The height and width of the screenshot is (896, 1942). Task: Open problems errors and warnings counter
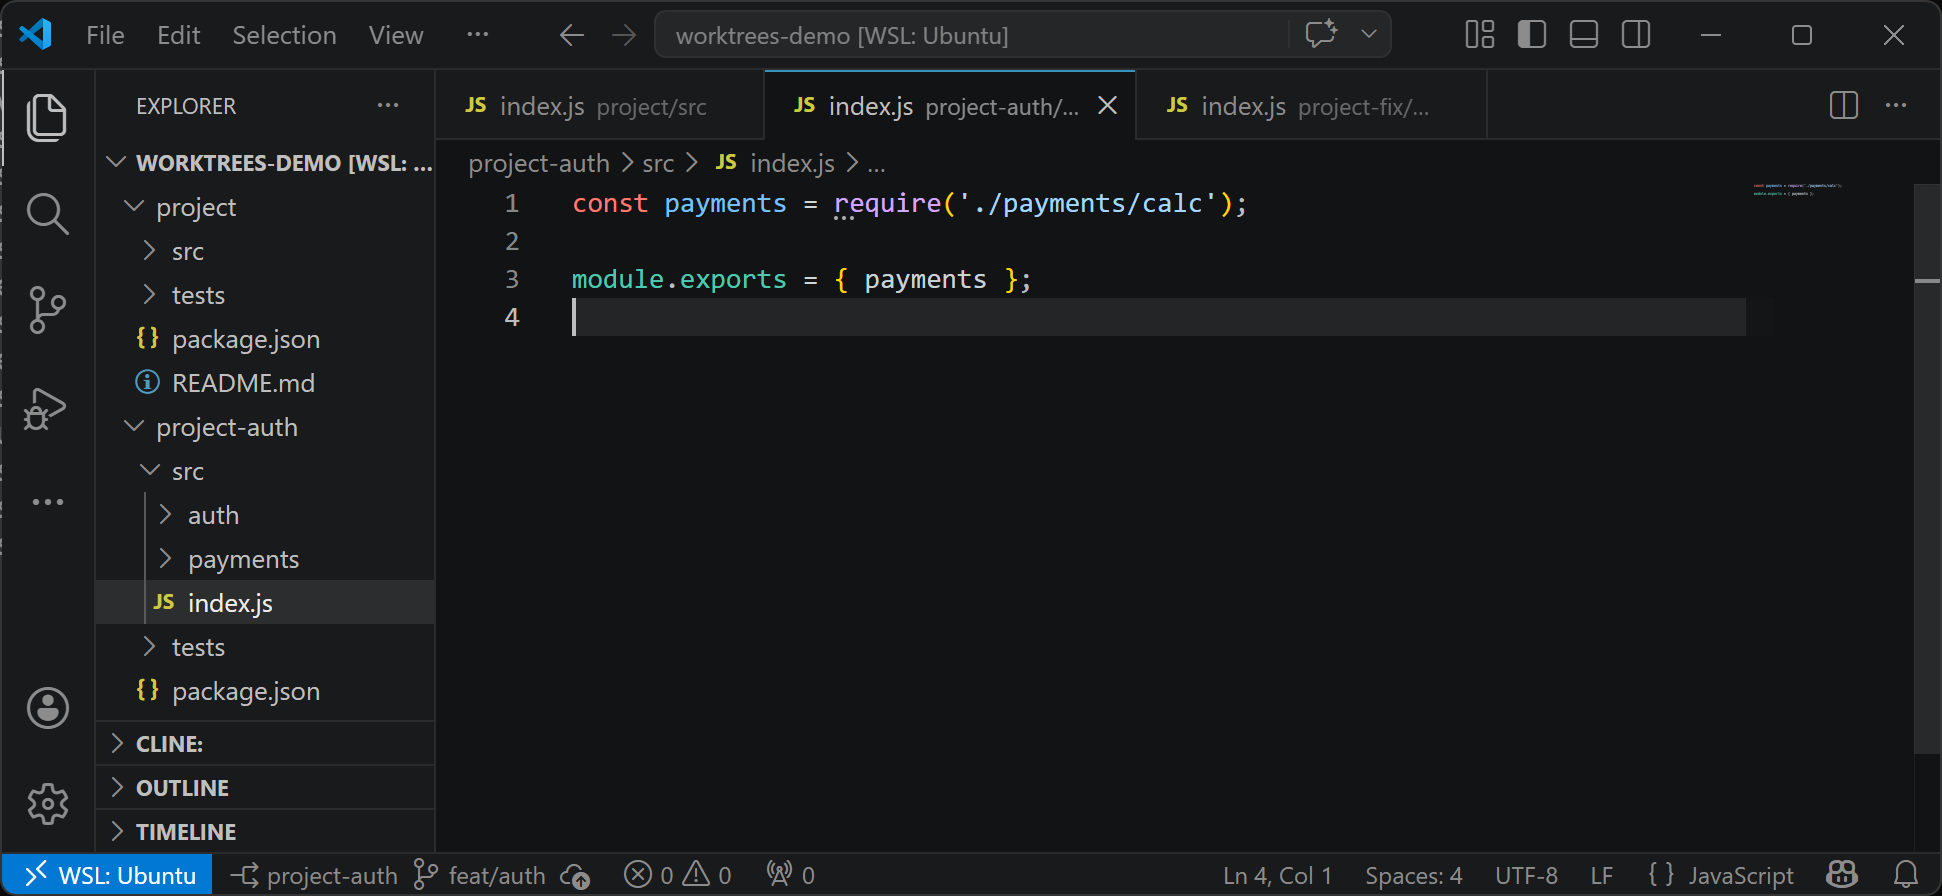pyautogui.click(x=678, y=875)
